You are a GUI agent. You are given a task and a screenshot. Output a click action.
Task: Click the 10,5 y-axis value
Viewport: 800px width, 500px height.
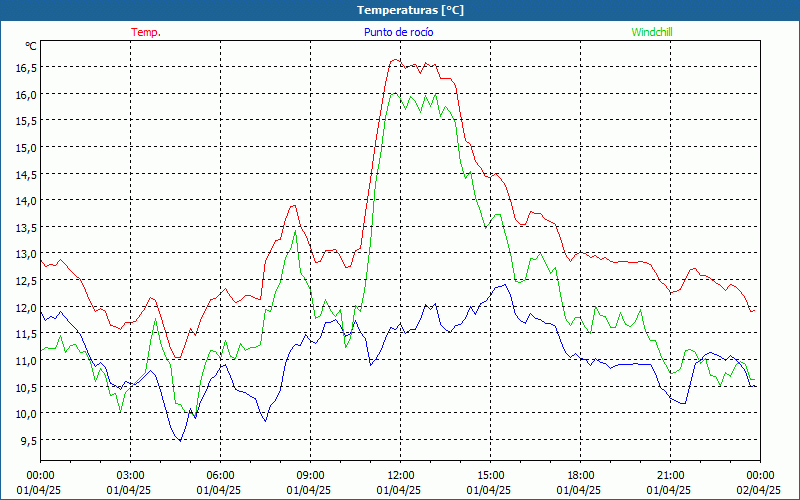click(x=26, y=387)
